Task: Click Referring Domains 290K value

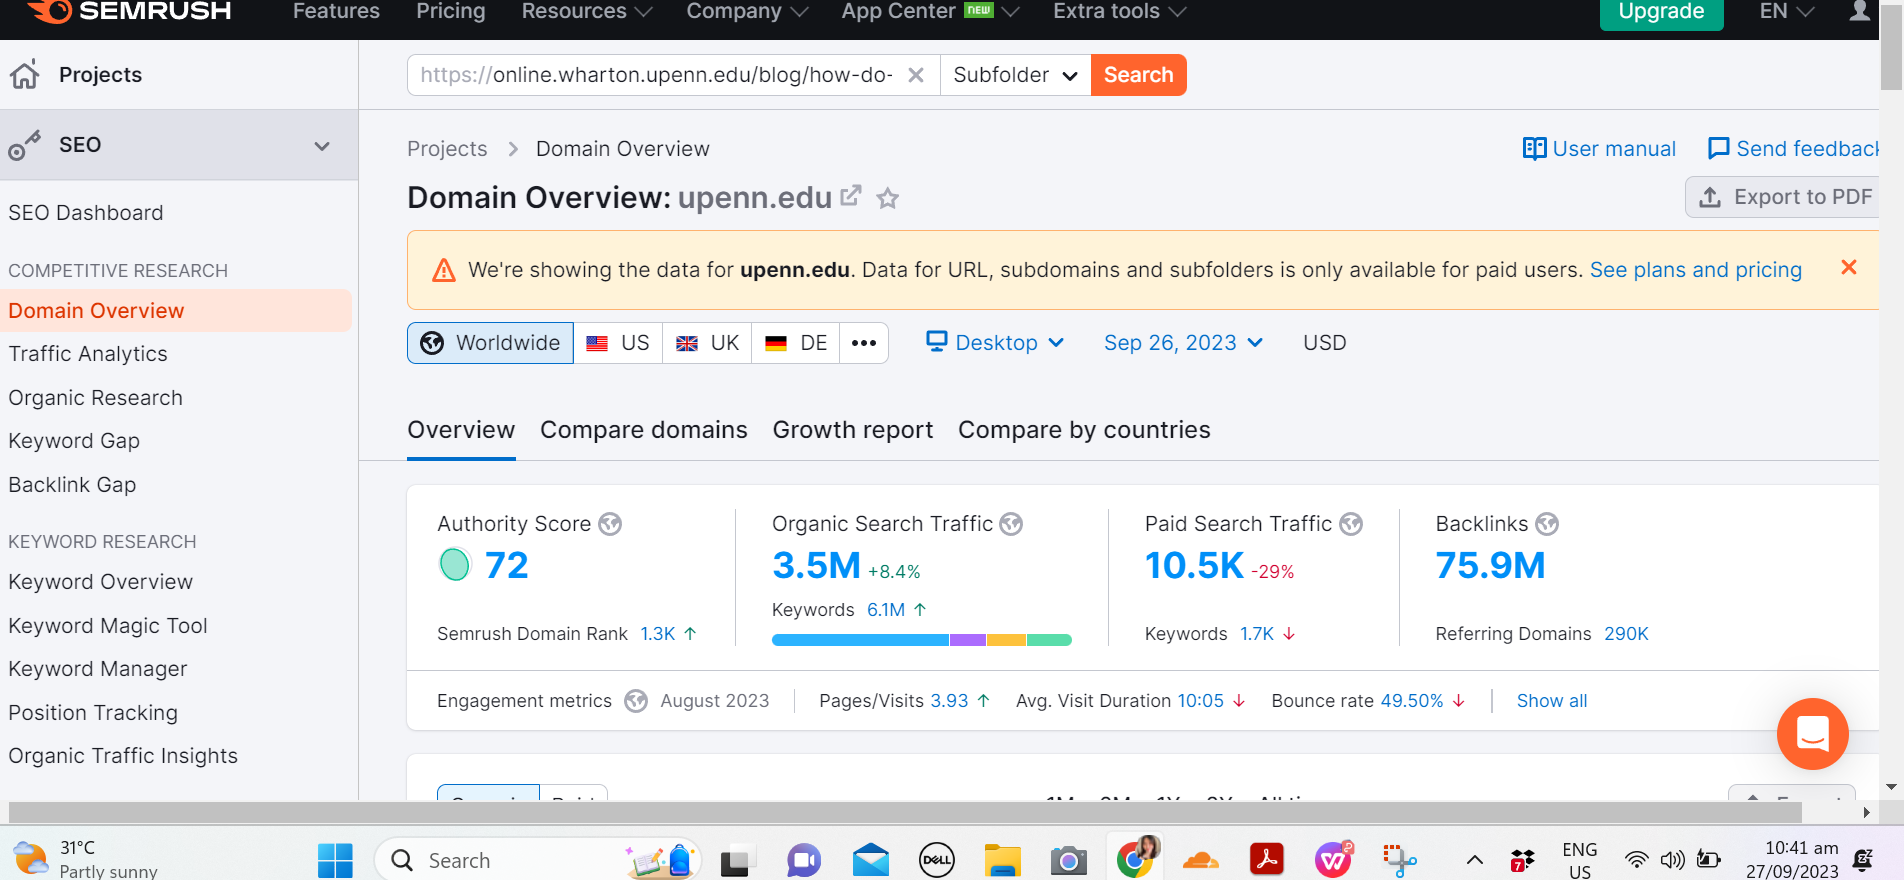Action: pyautogui.click(x=1626, y=634)
